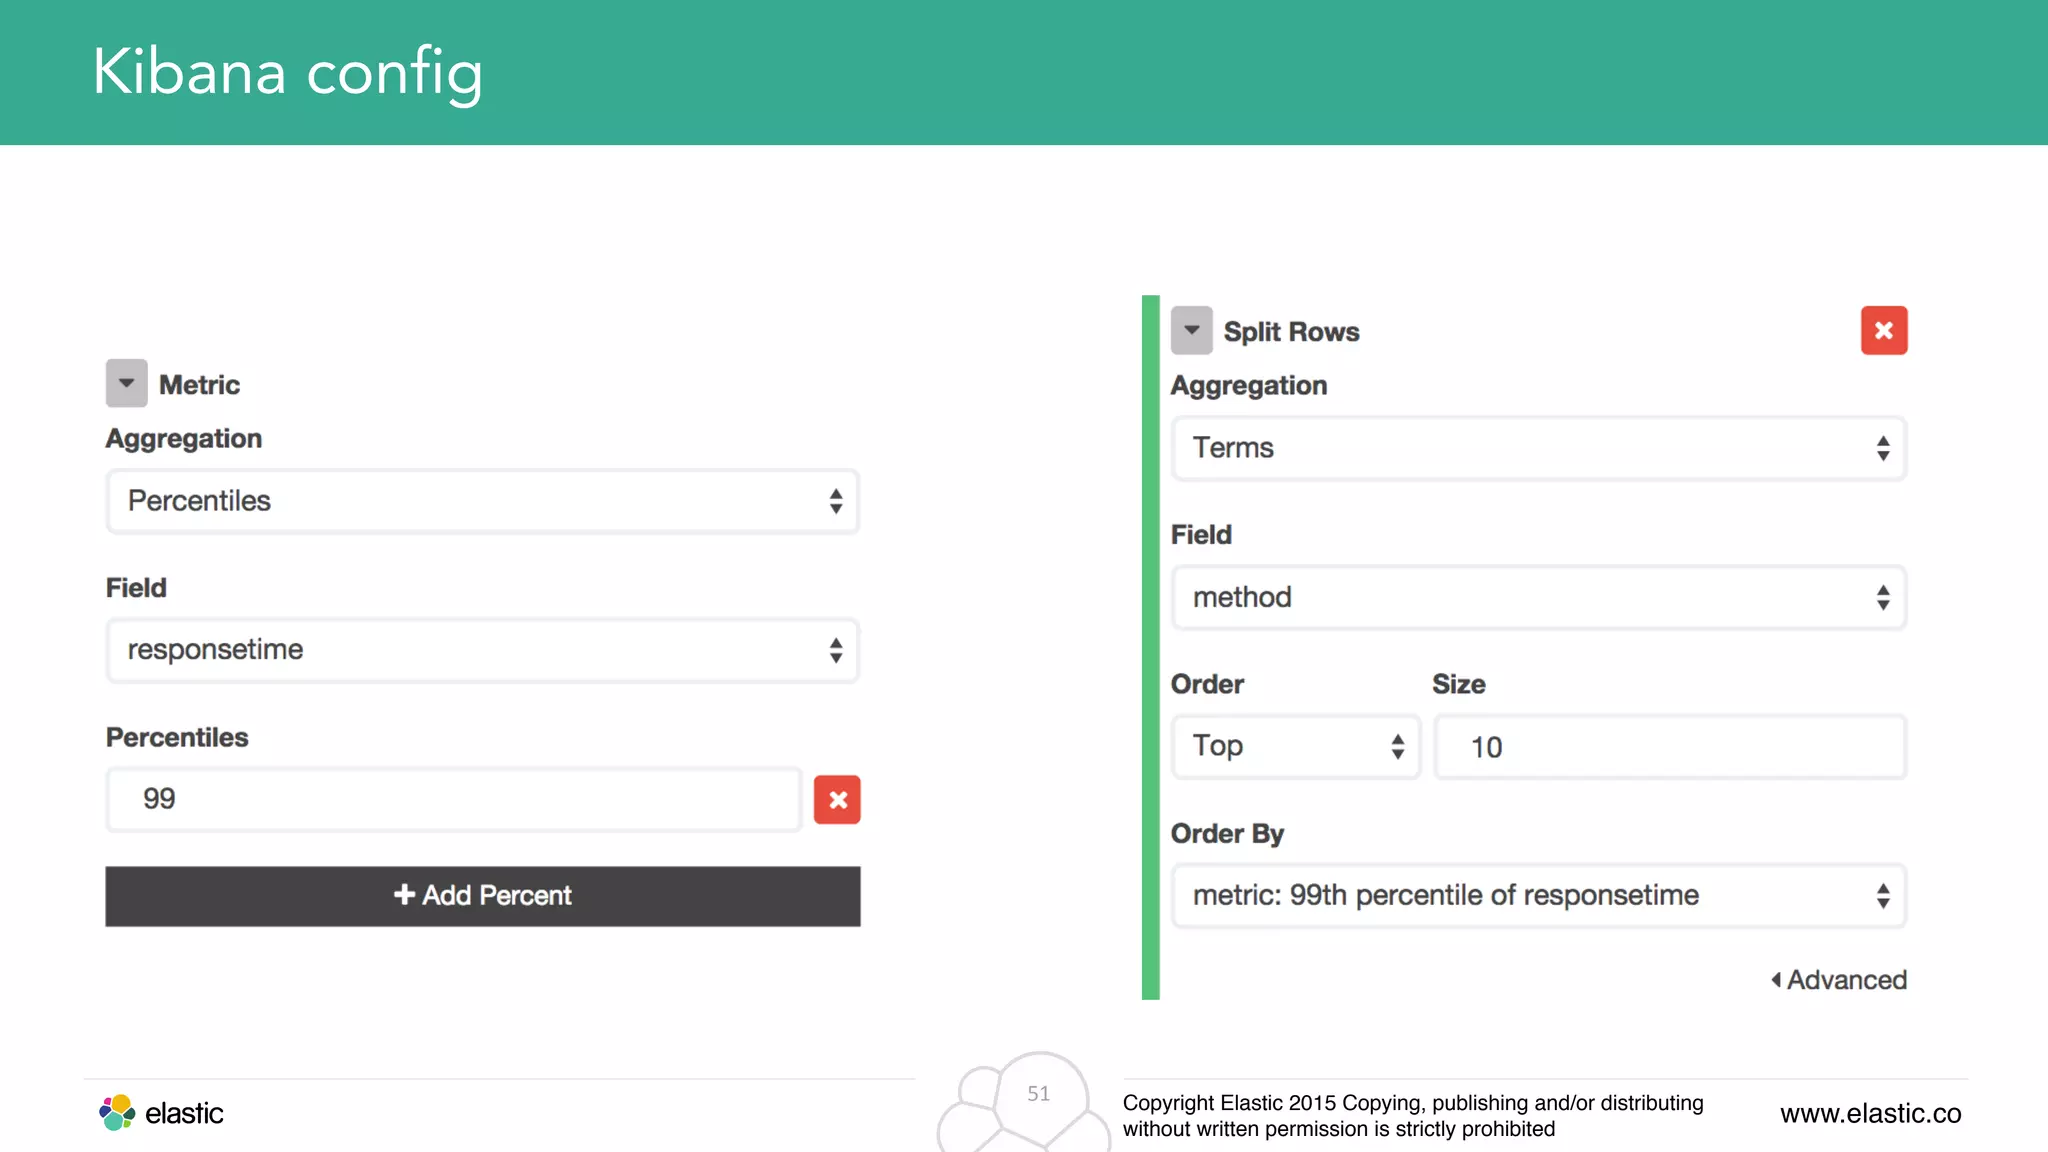Screen dimensions: 2048x1152
Task: Open the Order dropdown showing Top
Action: pos(1296,747)
